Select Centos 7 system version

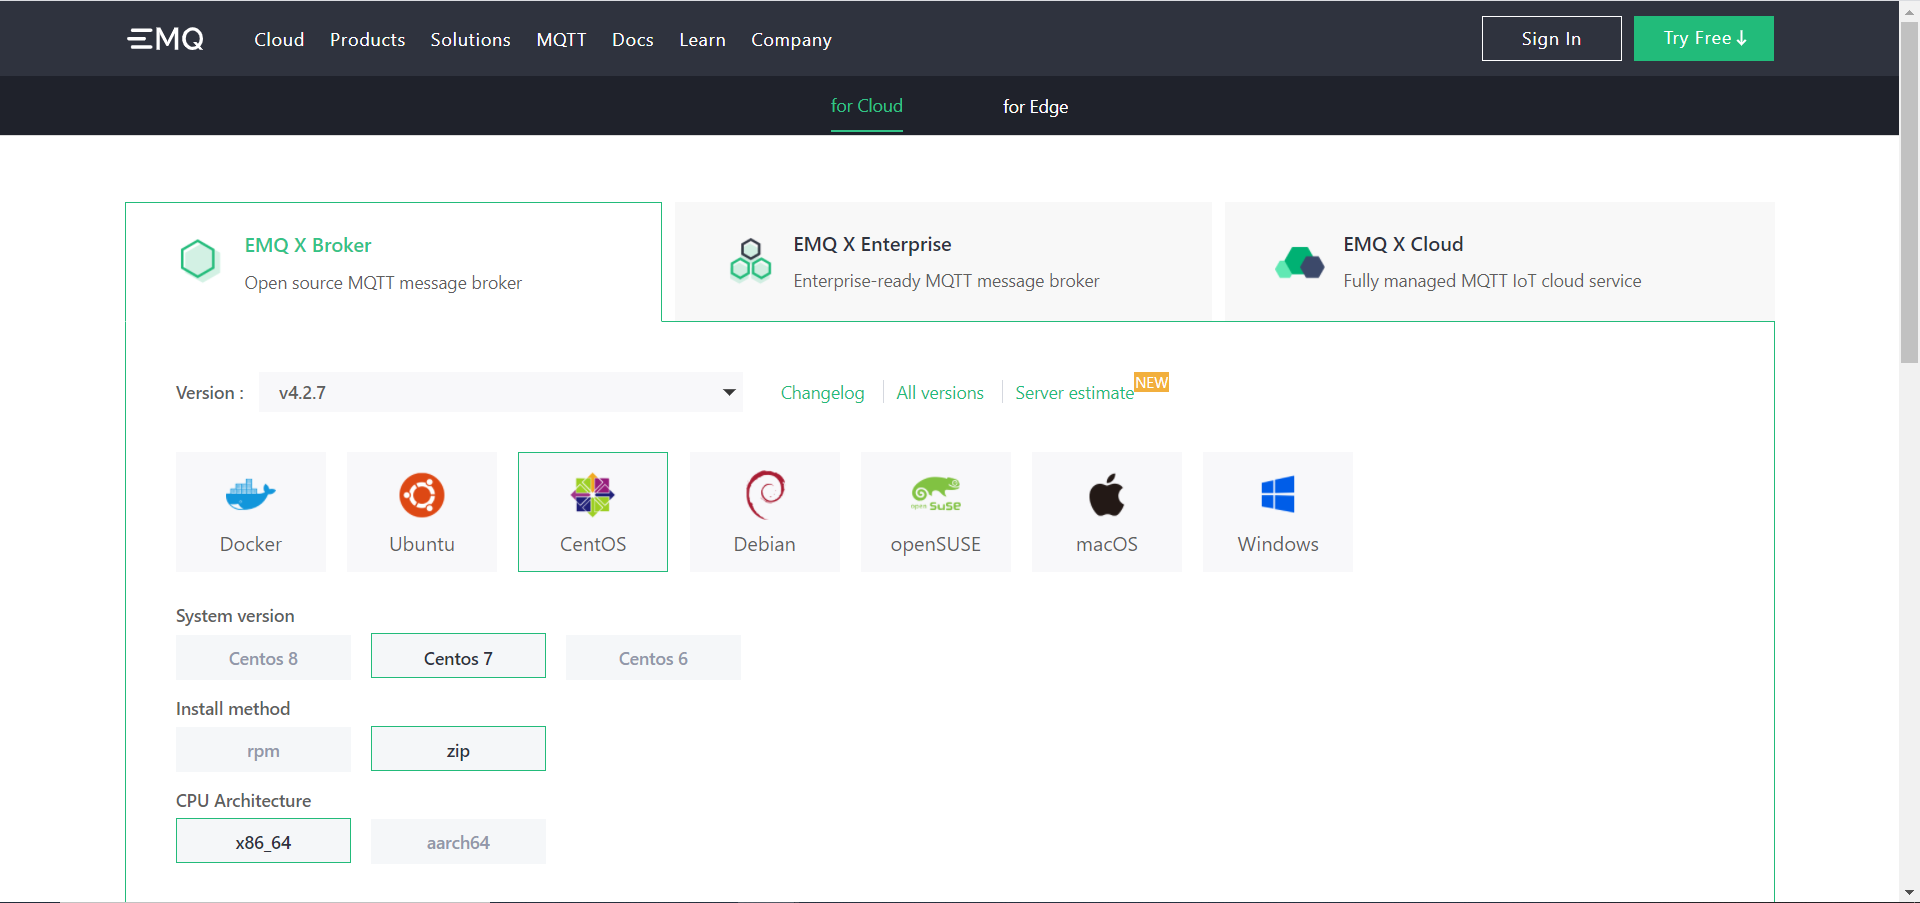click(x=458, y=656)
